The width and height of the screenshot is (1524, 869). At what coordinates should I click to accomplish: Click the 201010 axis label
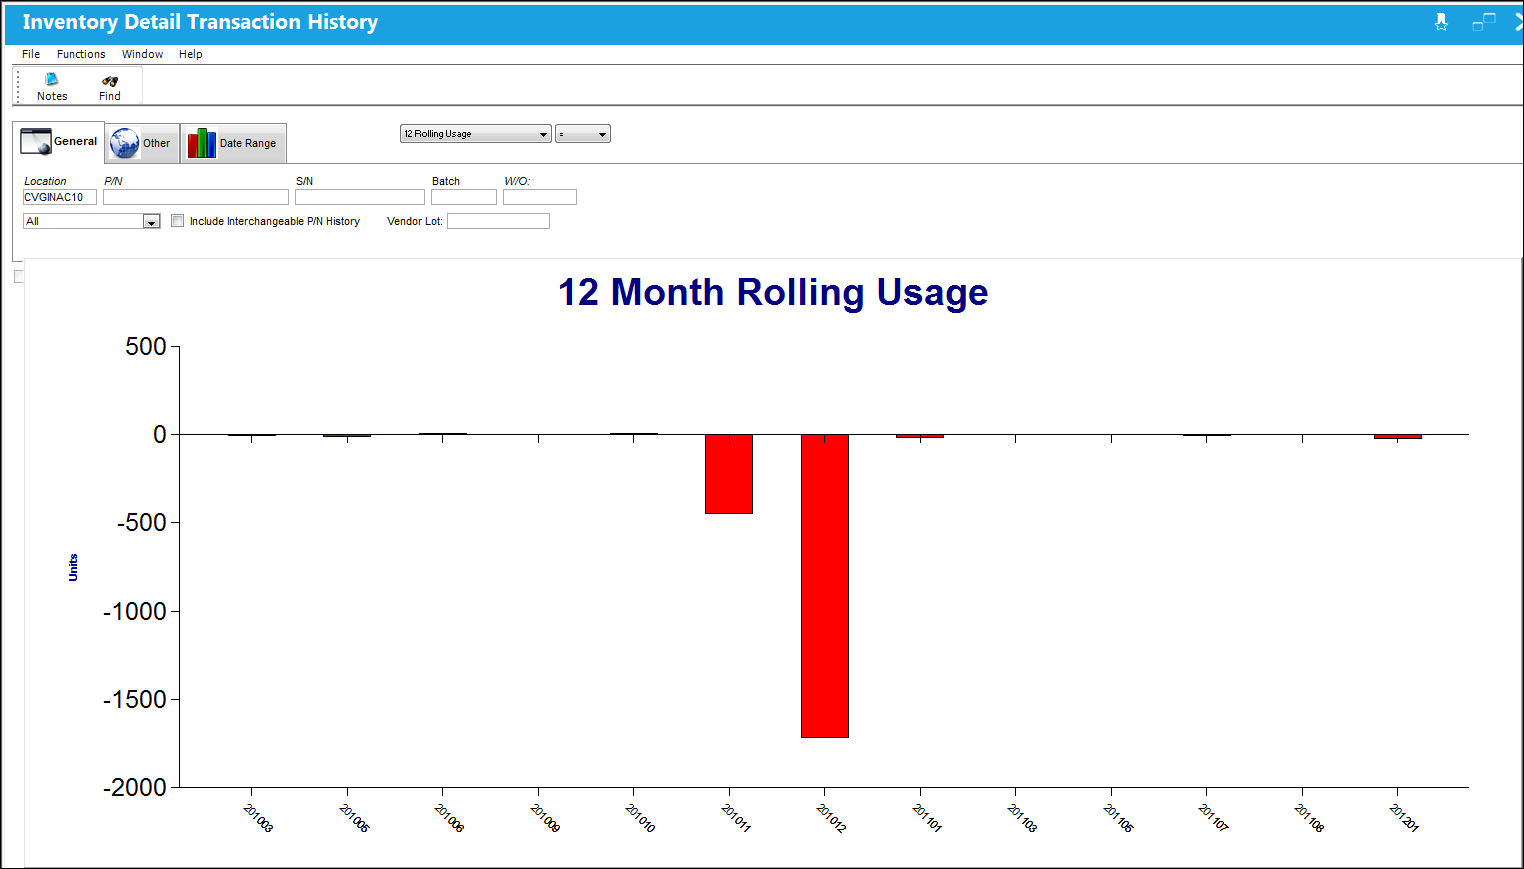click(x=640, y=817)
